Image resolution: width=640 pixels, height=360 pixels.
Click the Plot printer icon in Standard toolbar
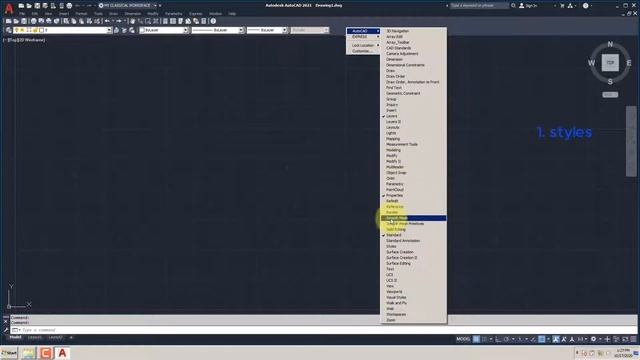33,21
